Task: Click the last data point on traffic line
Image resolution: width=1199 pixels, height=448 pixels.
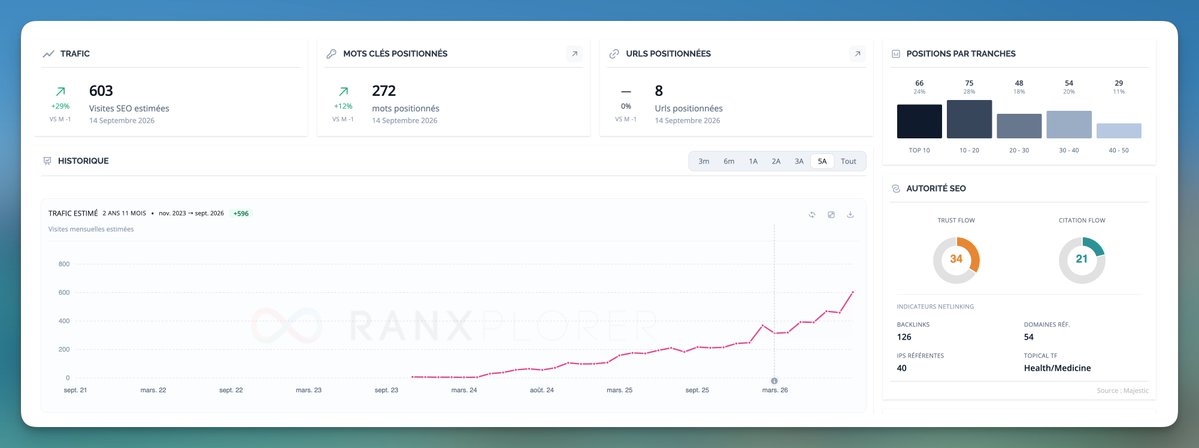Action: [853, 292]
